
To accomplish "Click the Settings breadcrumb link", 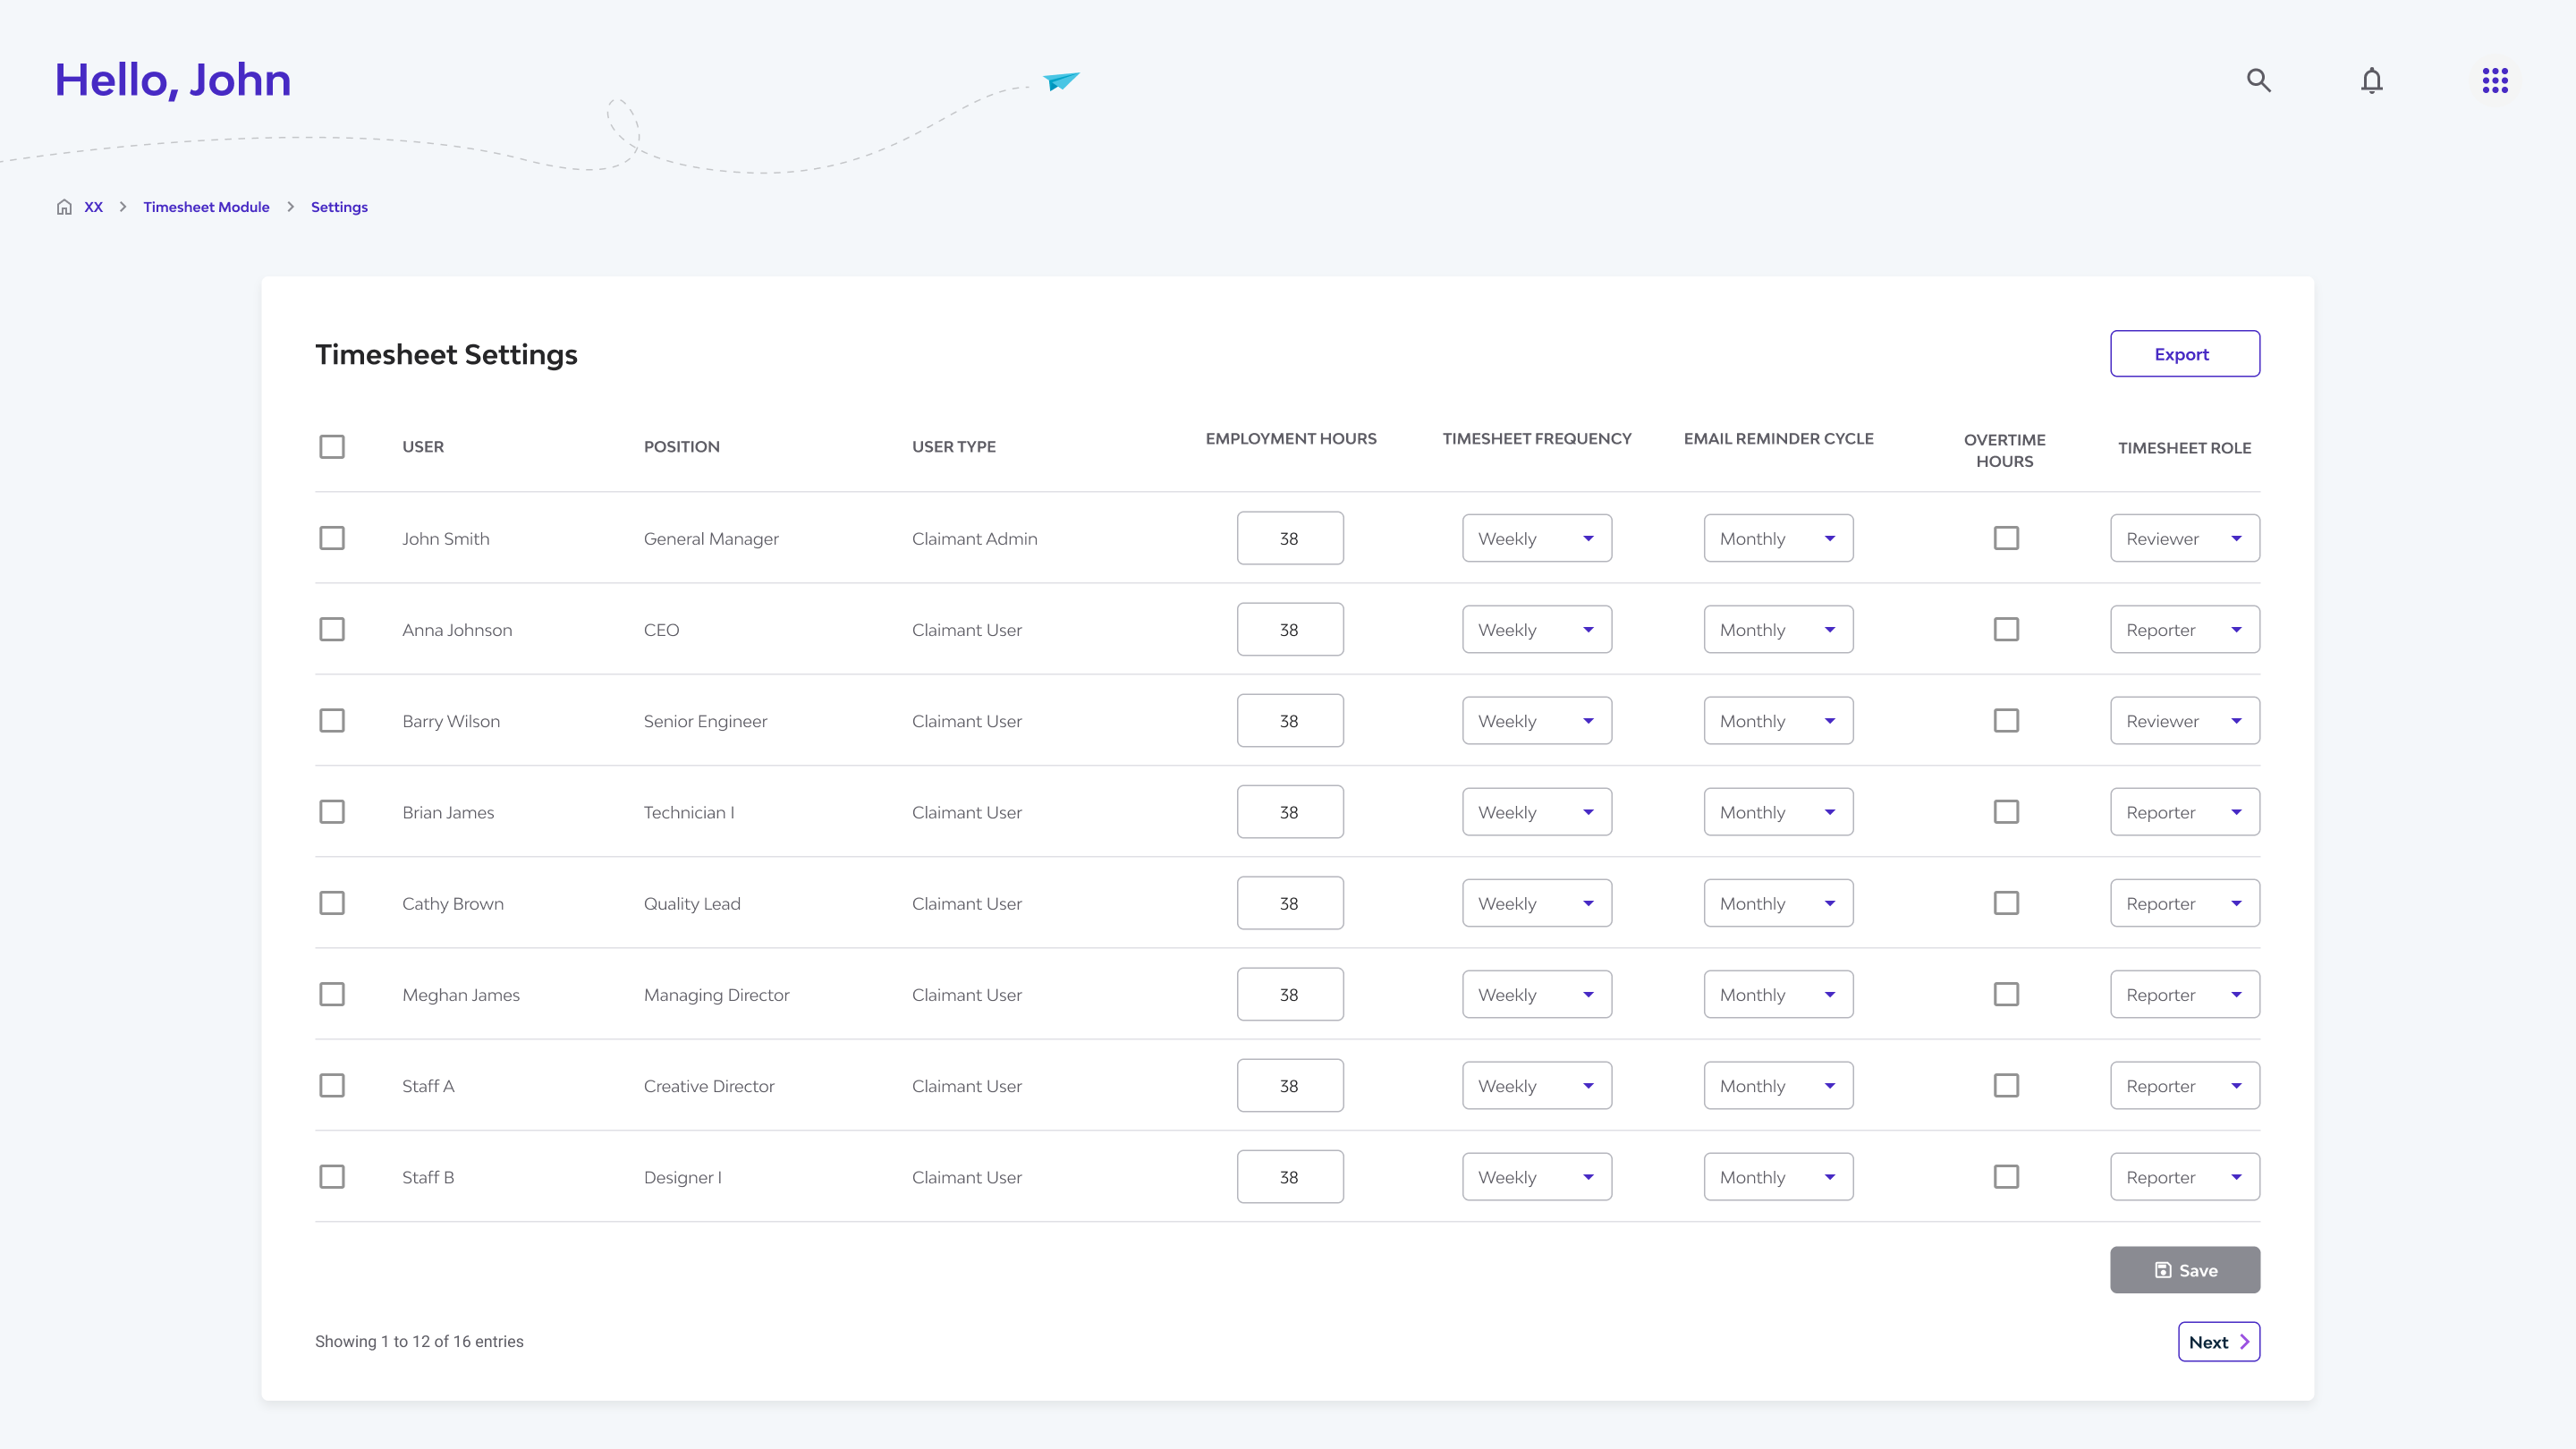I will [339, 207].
